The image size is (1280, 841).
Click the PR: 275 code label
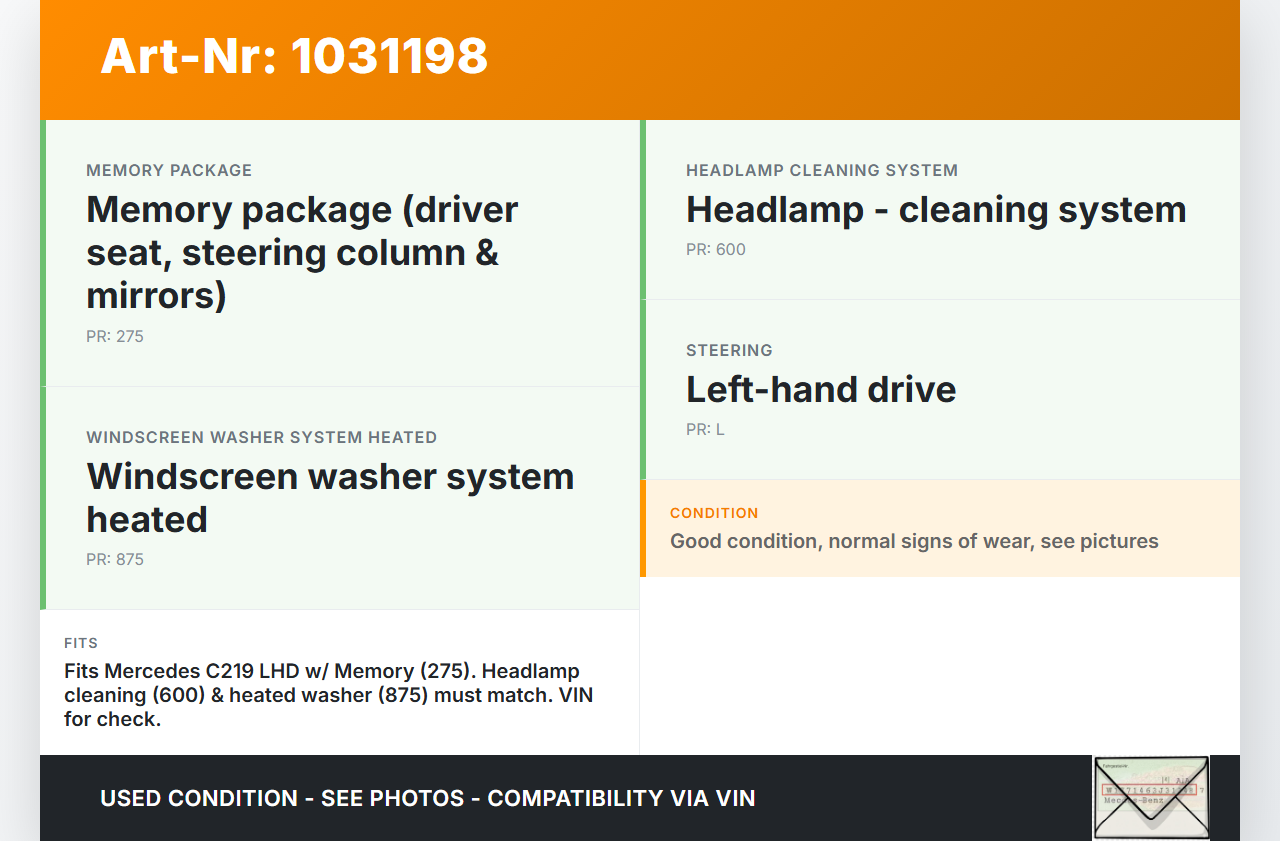(x=115, y=337)
